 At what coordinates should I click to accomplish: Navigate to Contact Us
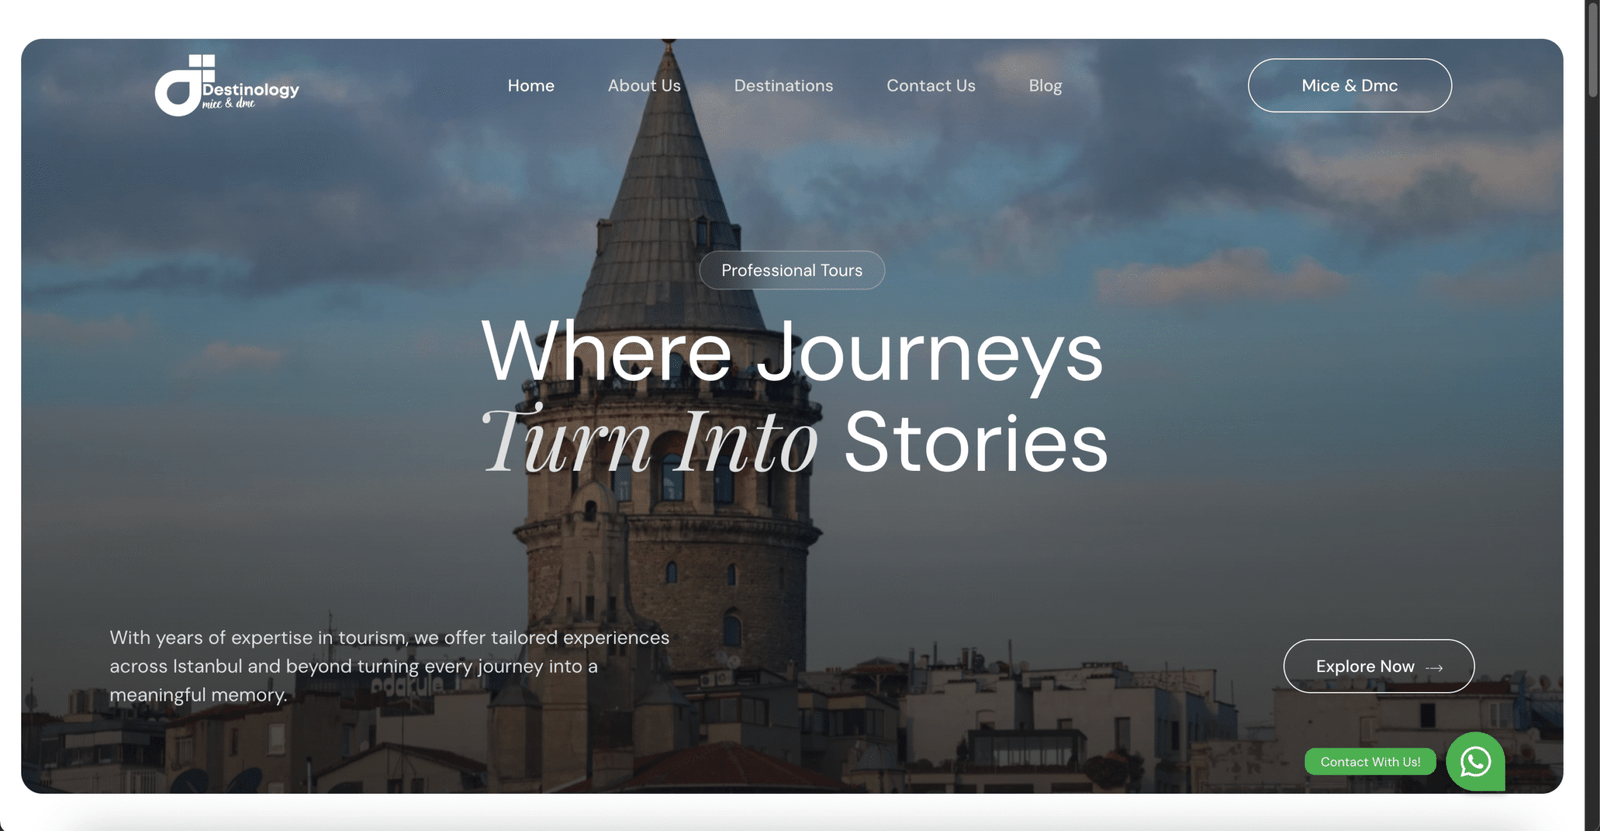[931, 86]
